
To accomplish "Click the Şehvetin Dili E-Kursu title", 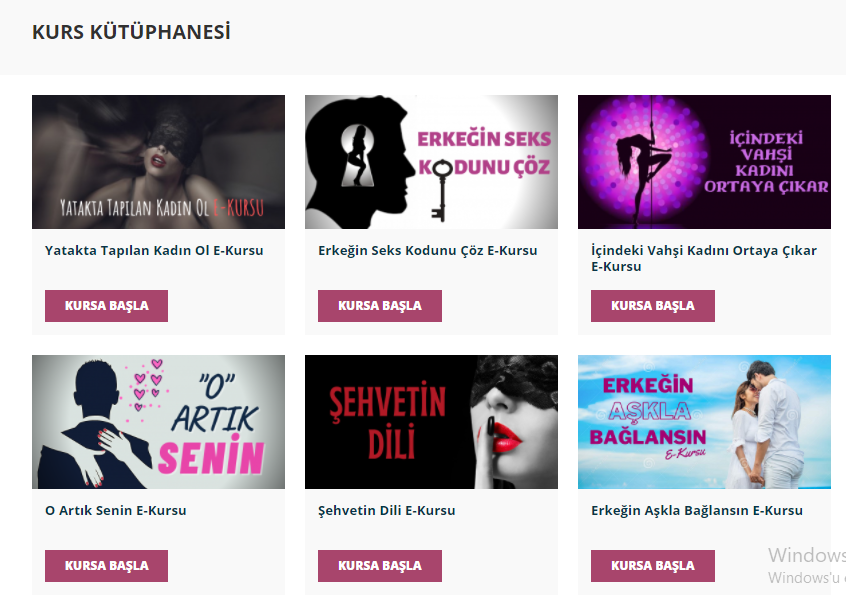I will pos(386,510).
